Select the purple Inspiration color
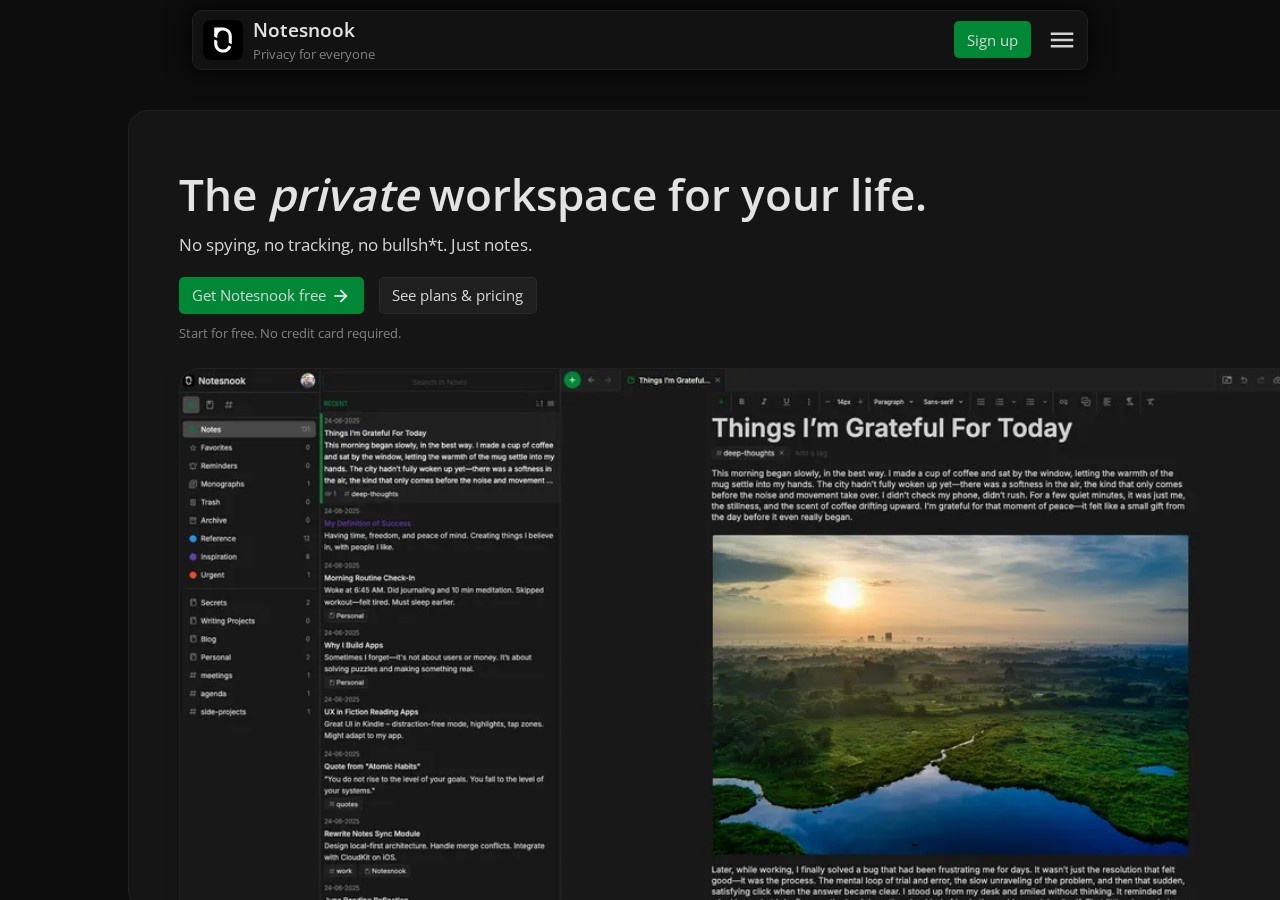This screenshot has height=900, width=1280. click(x=249, y=557)
